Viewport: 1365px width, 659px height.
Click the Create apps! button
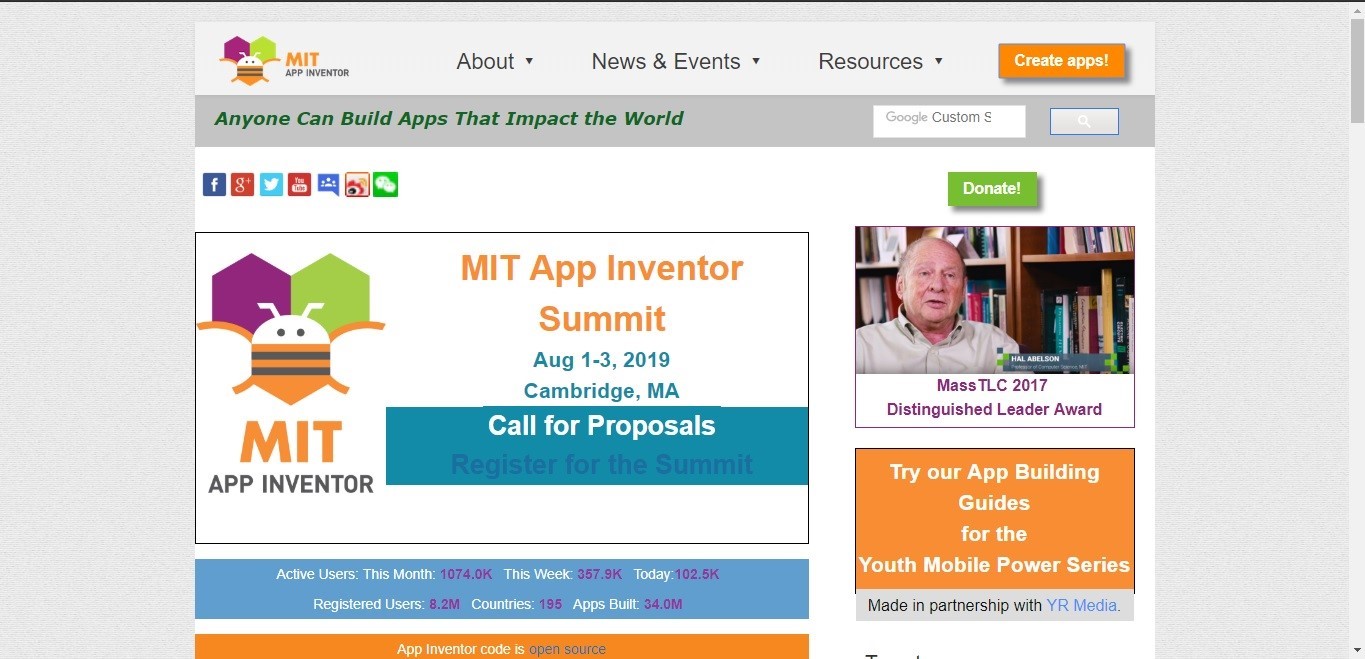(x=1061, y=61)
